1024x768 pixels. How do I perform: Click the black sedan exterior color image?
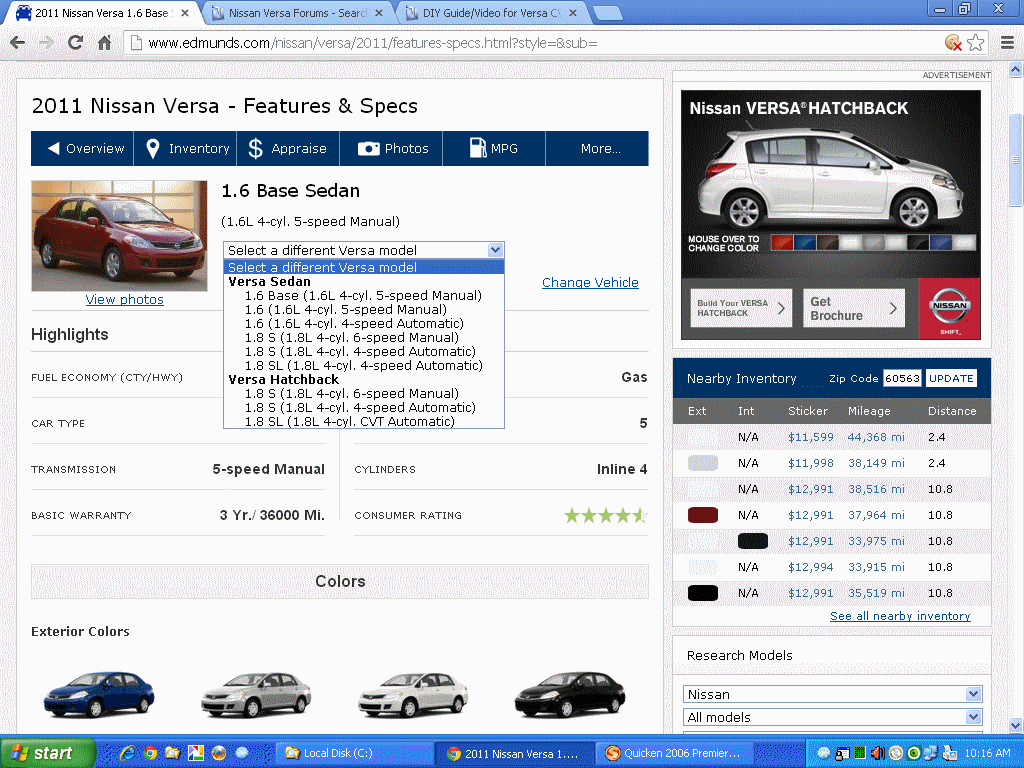(x=570, y=694)
